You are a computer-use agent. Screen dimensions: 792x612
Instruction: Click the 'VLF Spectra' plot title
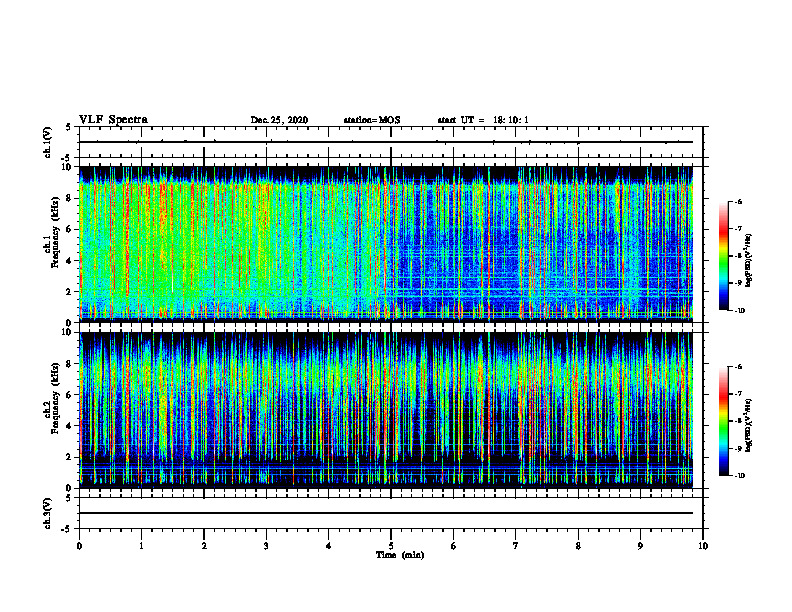coord(113,120)
